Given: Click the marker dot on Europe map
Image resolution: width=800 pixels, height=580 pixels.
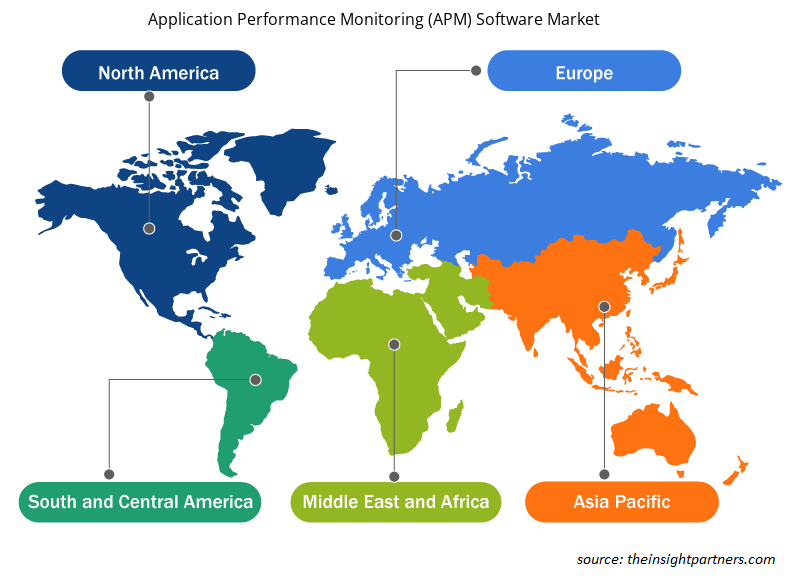Looking at the screenshot, I should coord(396,235).
